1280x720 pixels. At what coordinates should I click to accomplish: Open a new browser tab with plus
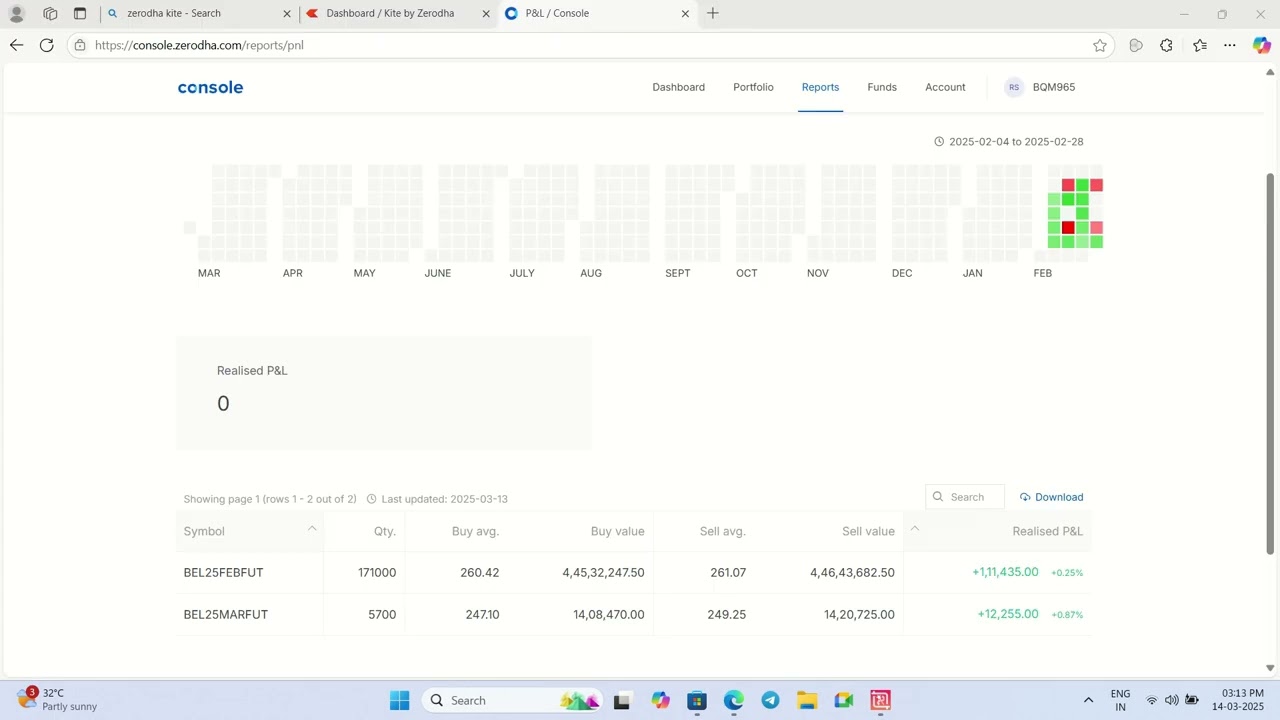(713, 13)
